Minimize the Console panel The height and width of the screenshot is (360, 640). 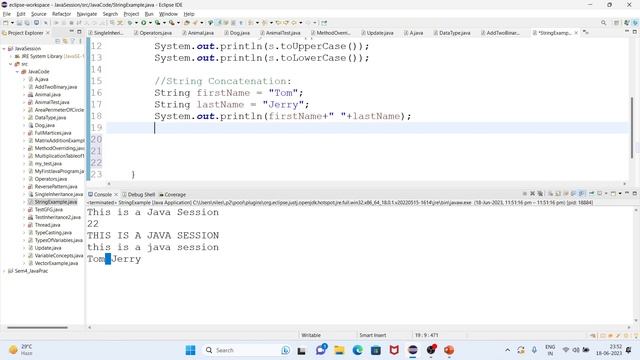click(627, 193)
